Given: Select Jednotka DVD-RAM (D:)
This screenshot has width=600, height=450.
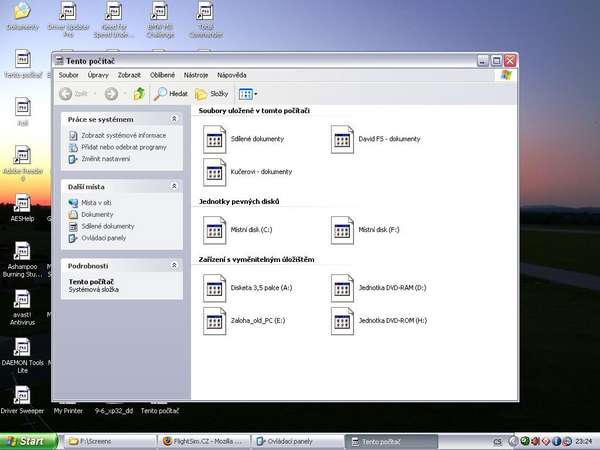Looking at the screenshot, I should tap(378, 288).
